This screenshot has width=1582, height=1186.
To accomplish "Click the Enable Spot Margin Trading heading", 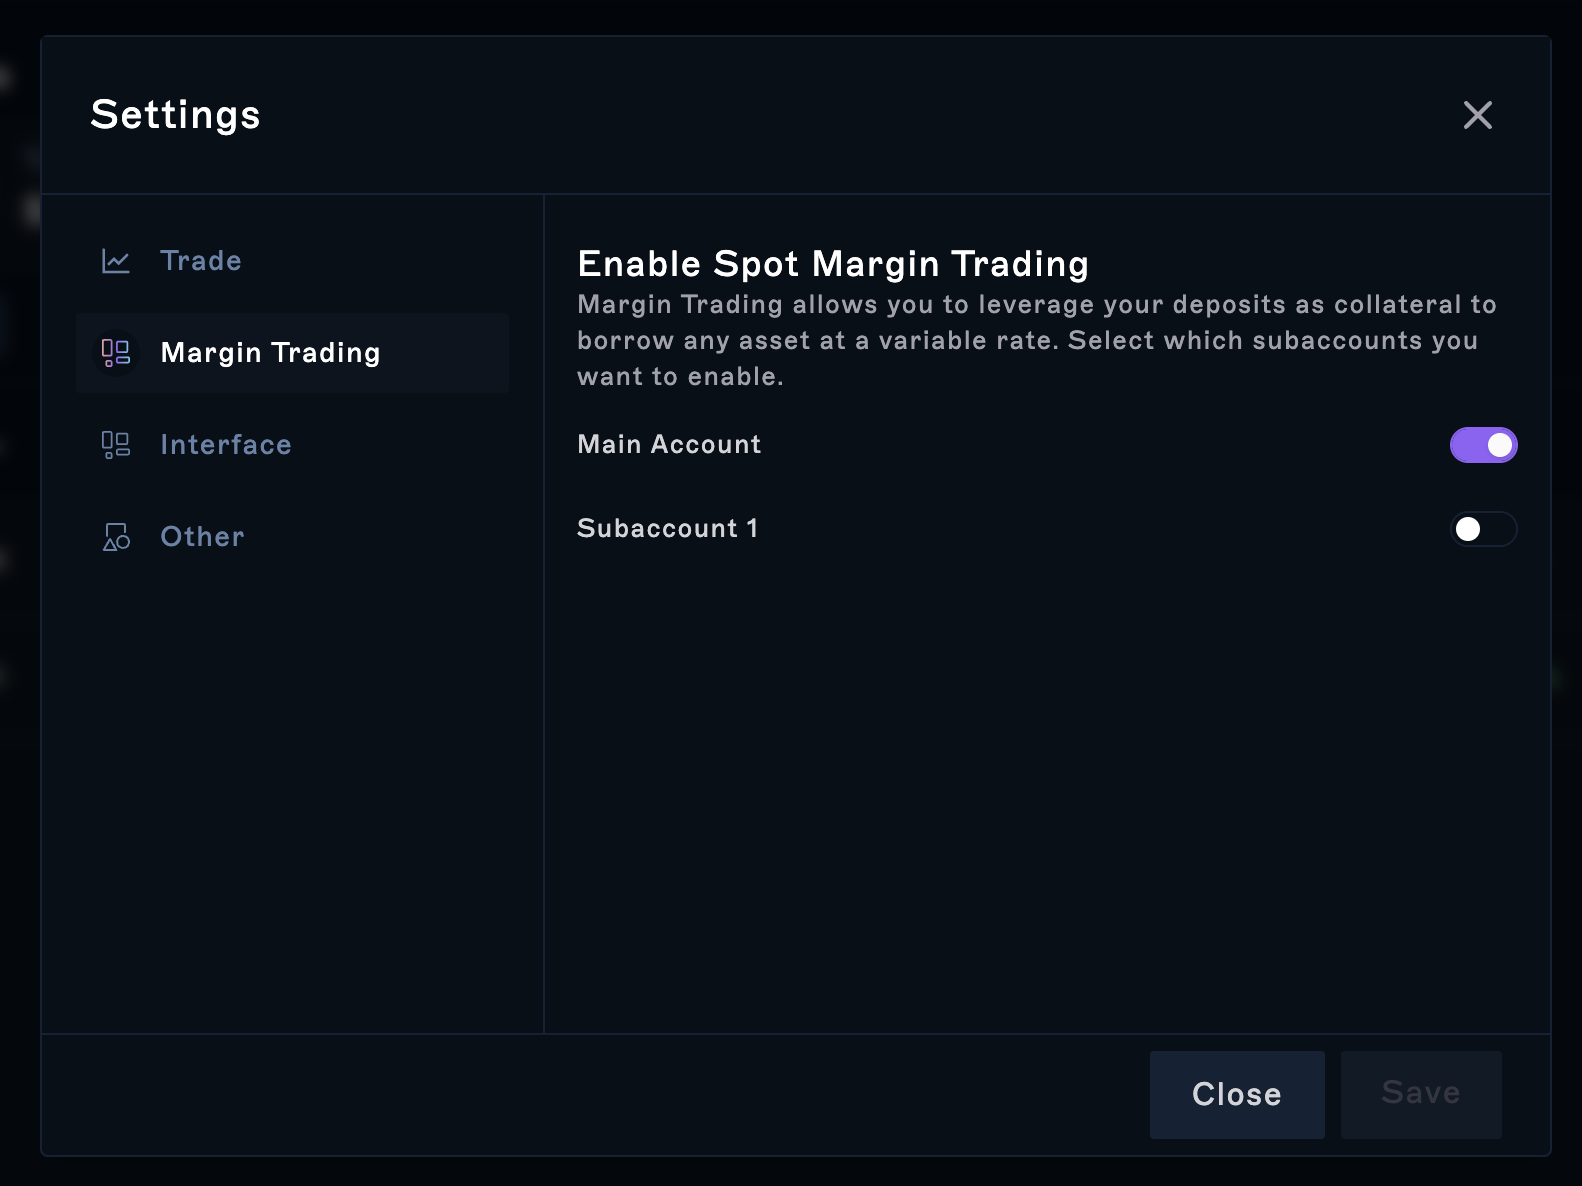I will coord(833,264).
